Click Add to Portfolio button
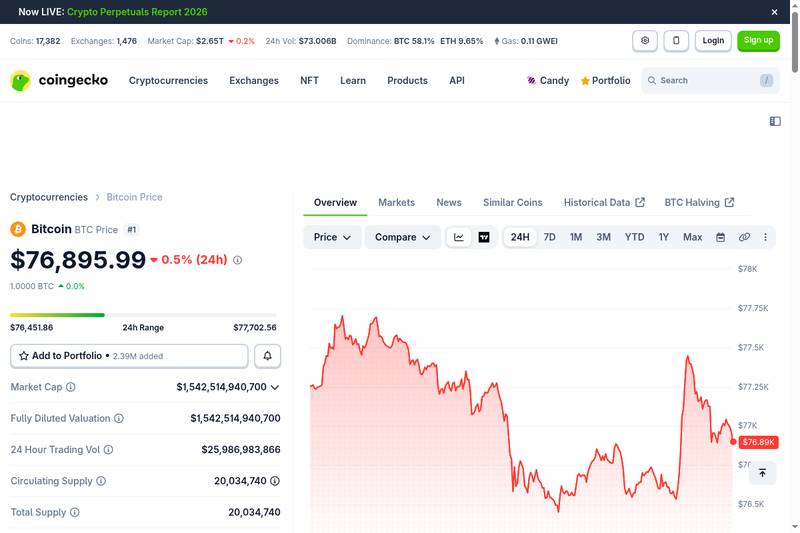Image resolution: width=800 pixels, height=533 pixels. click(x=129, y=356)
